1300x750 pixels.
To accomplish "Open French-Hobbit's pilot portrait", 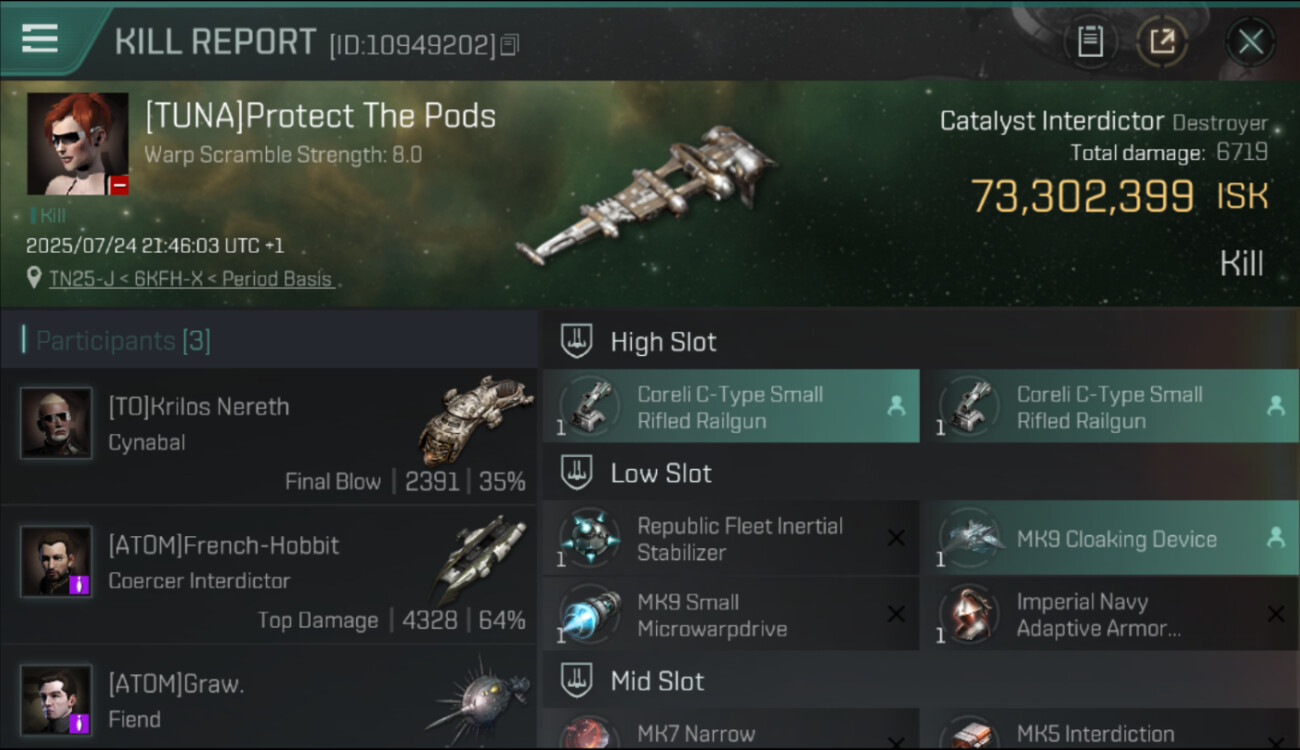I will click(x=56, y=561).
